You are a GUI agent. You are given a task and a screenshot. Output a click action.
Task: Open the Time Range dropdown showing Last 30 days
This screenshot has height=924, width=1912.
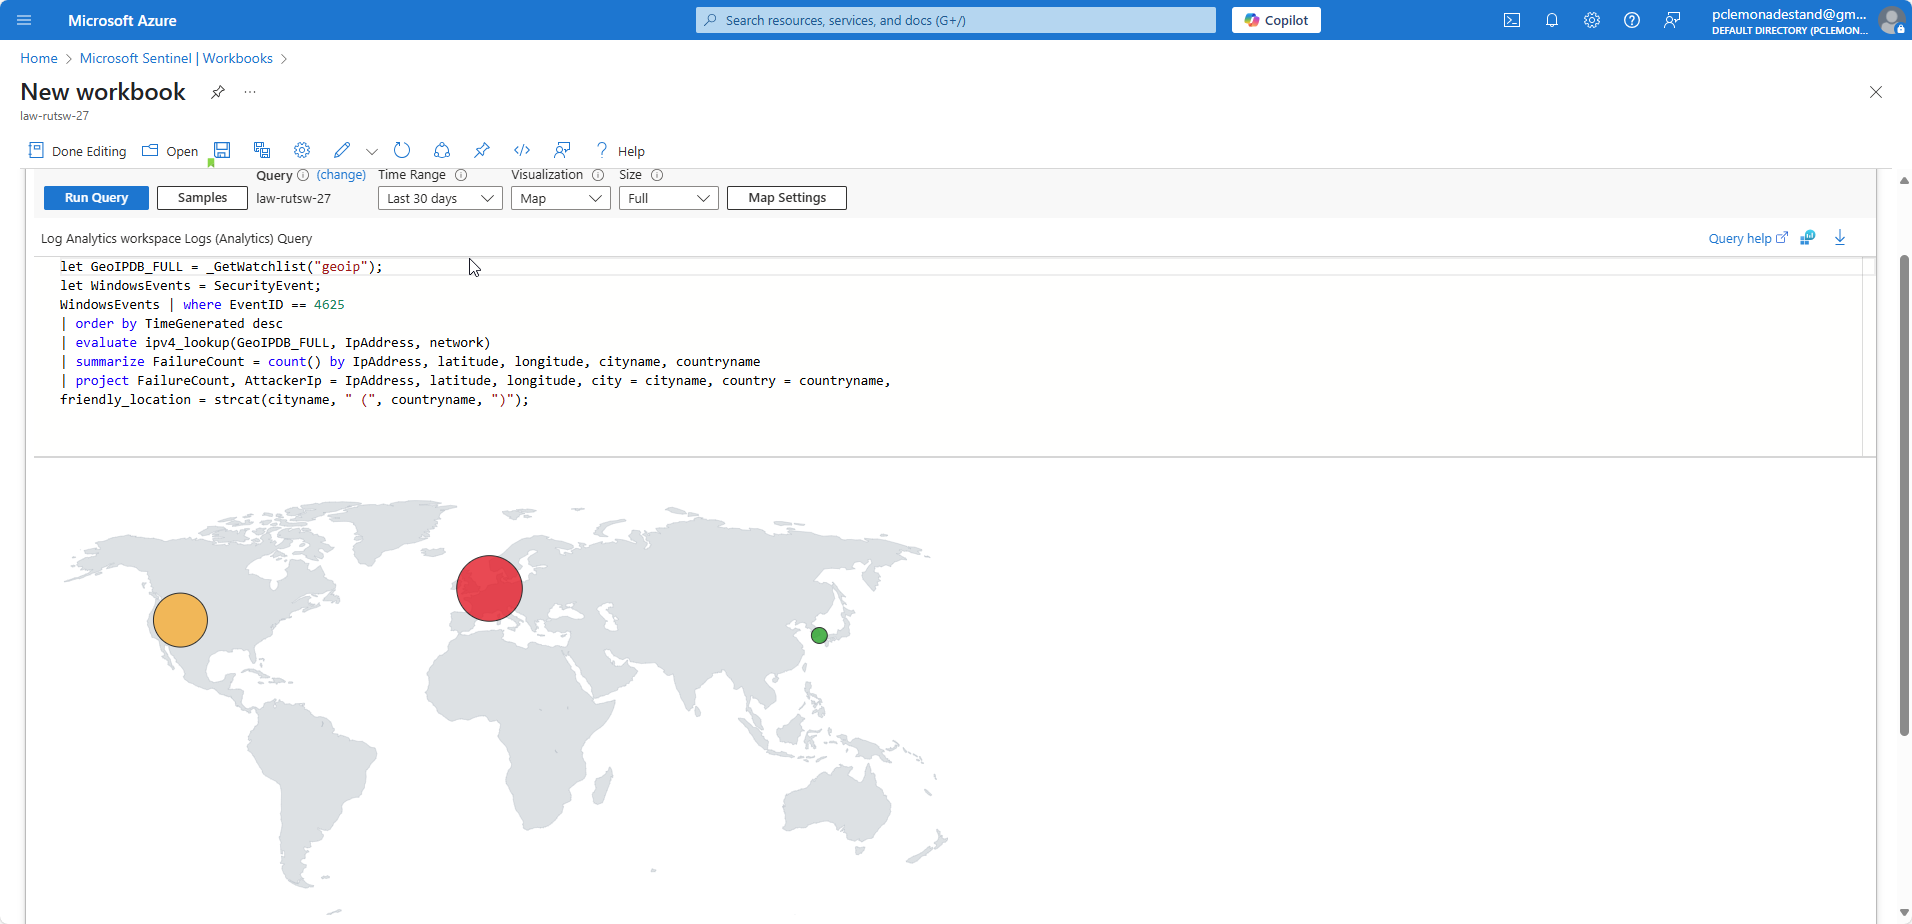[x=440, y=198]
